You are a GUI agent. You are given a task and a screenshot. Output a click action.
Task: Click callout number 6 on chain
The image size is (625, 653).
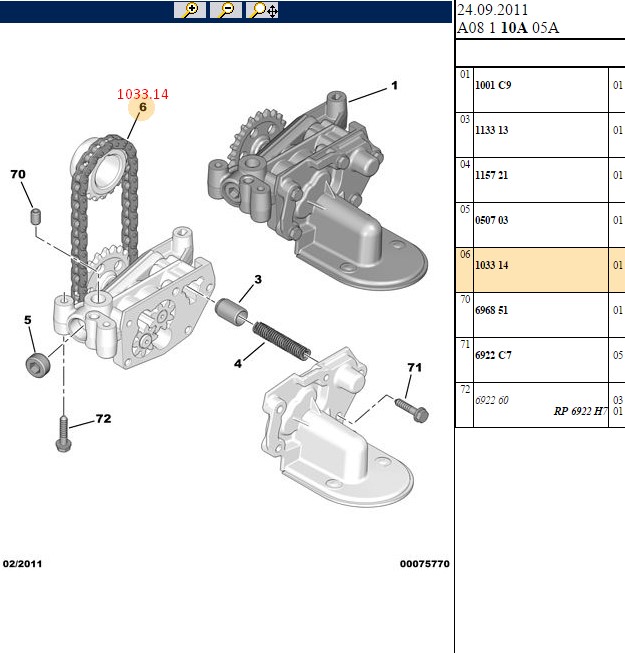[142, 107]
